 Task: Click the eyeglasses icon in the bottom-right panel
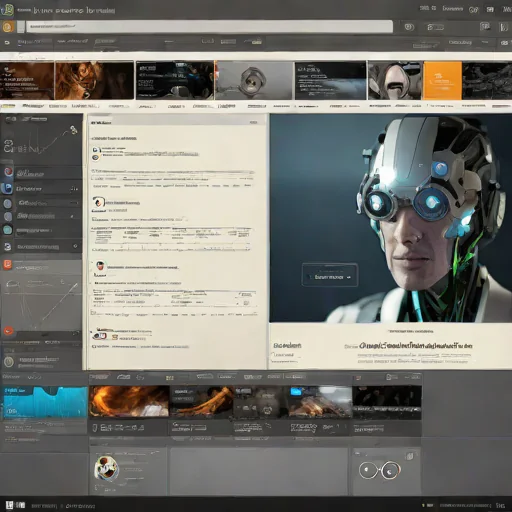380,470
